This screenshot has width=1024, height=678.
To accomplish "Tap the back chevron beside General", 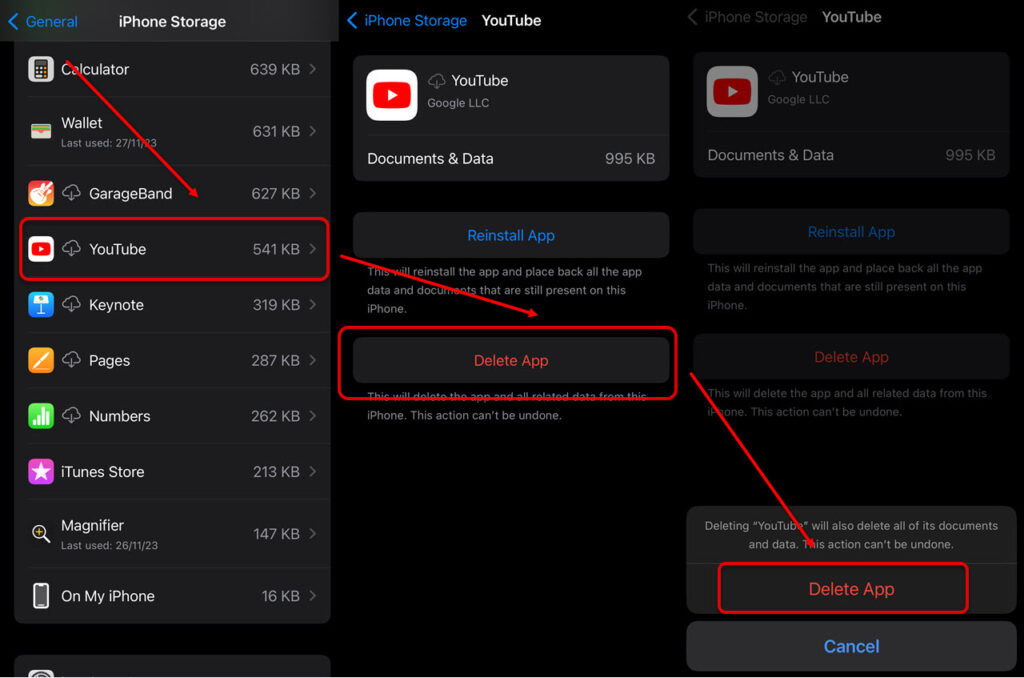I will pyautogui.click(x=12, y=22).
